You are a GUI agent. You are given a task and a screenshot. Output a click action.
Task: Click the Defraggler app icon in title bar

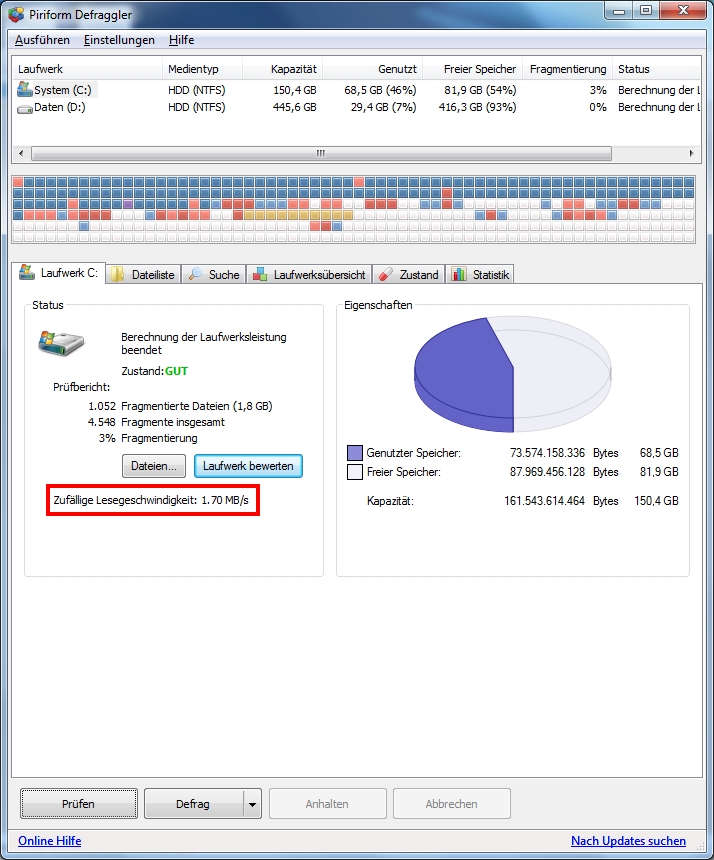click(16, 14)
